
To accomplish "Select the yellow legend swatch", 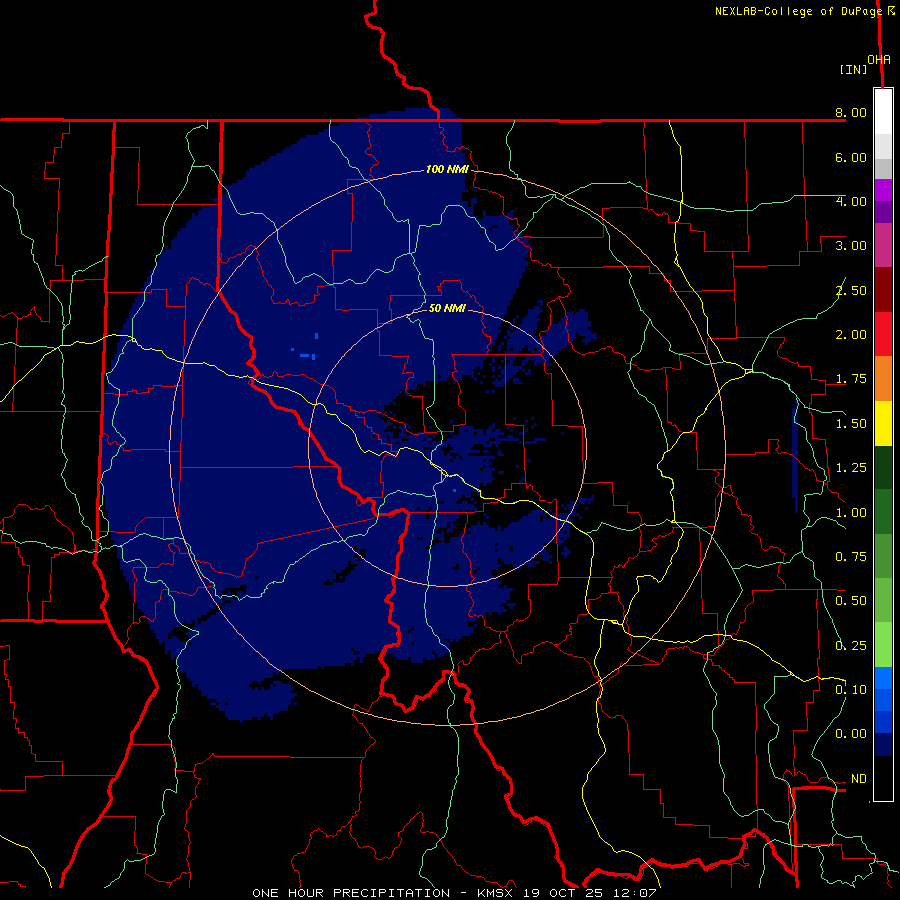I will pos(883,424).
